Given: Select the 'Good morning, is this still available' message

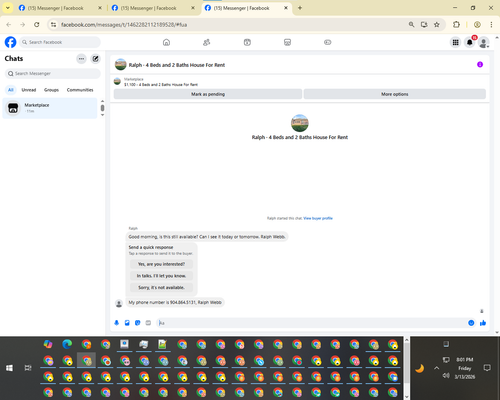Looking at the screenshot, I should click(x=207, y=237).
